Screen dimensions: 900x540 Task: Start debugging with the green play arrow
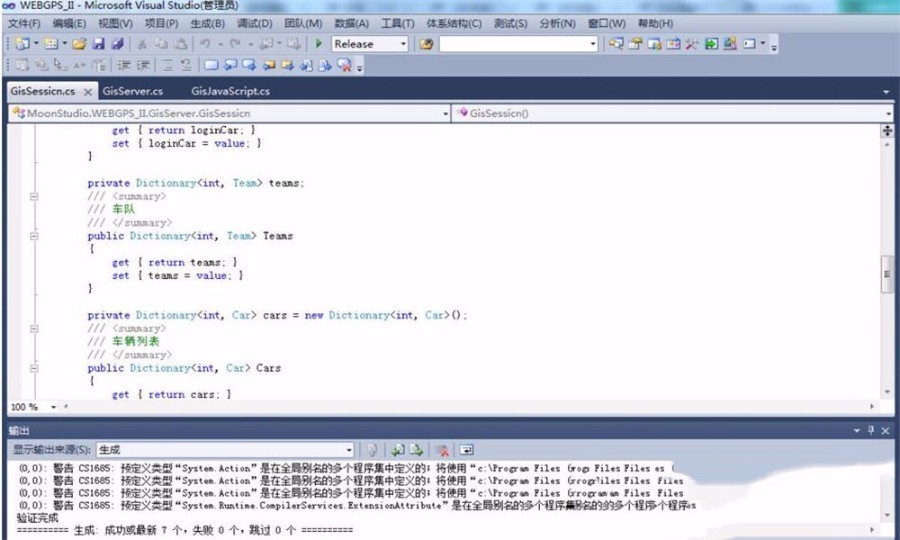(318, 44)
